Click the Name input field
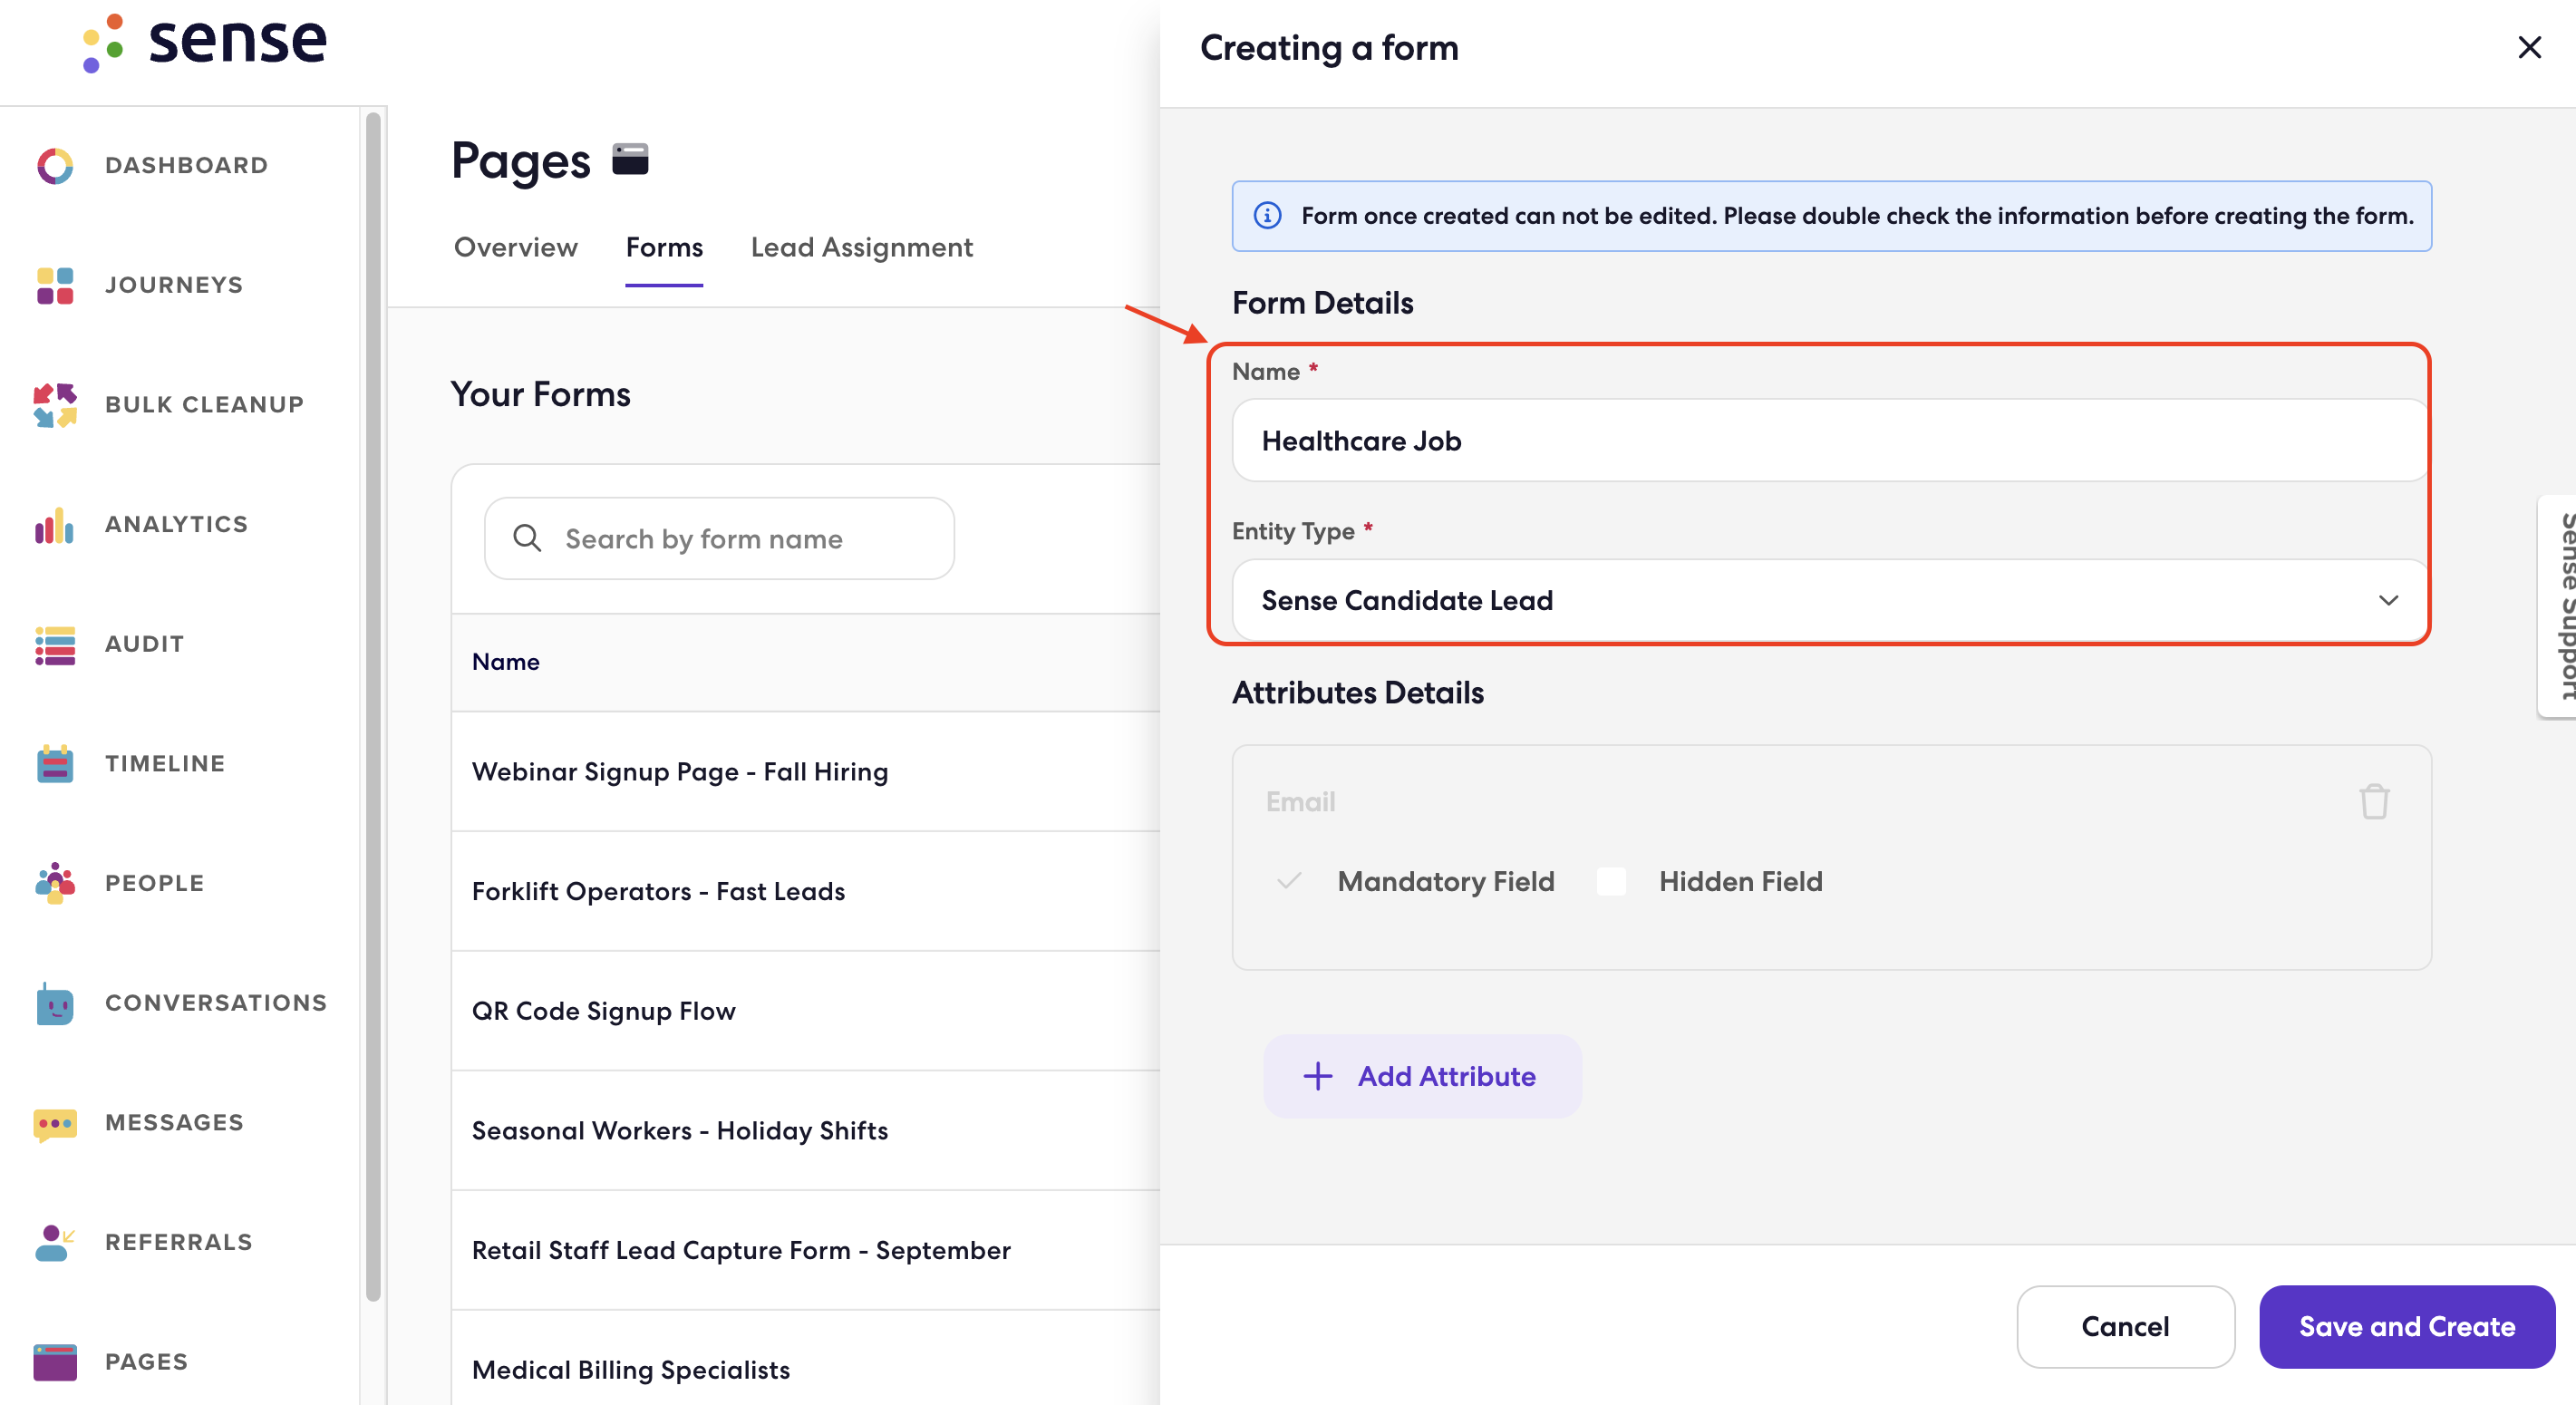Viewport: 2576px width, 1405px height. click(1831, 441)
